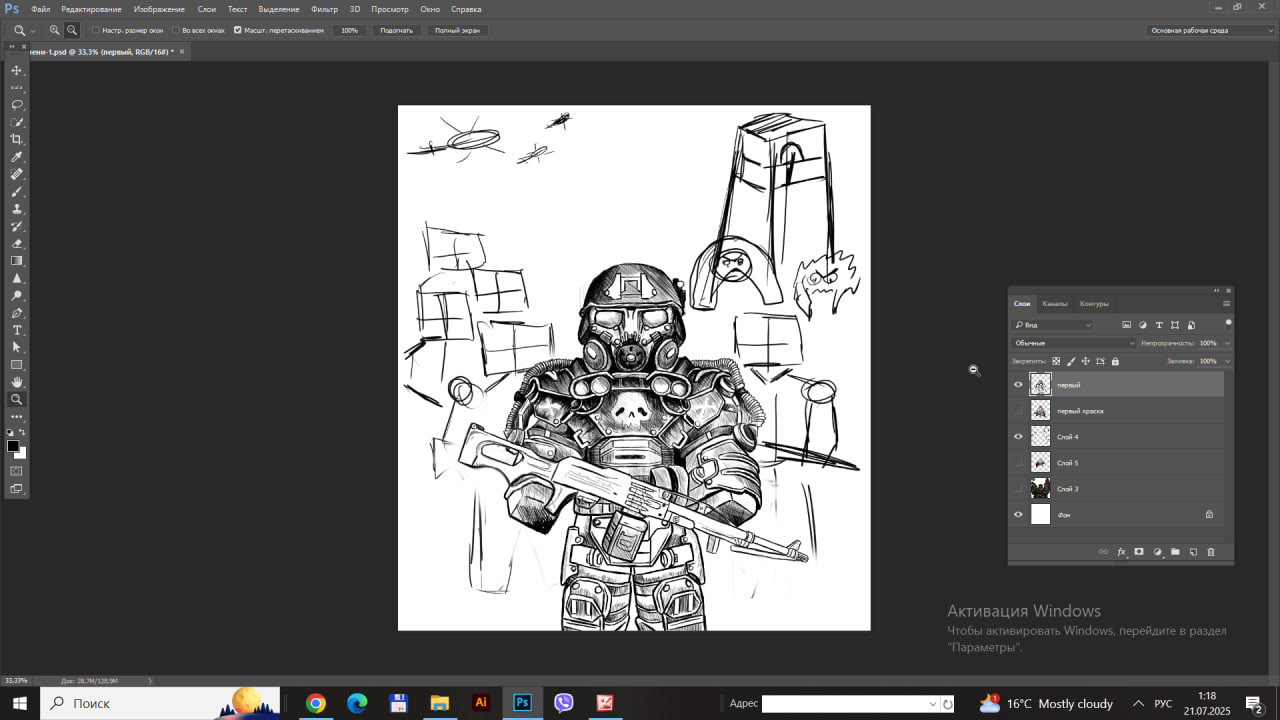Click the taskbar address input field
The image size is (1280, 720).
(845, 704)
